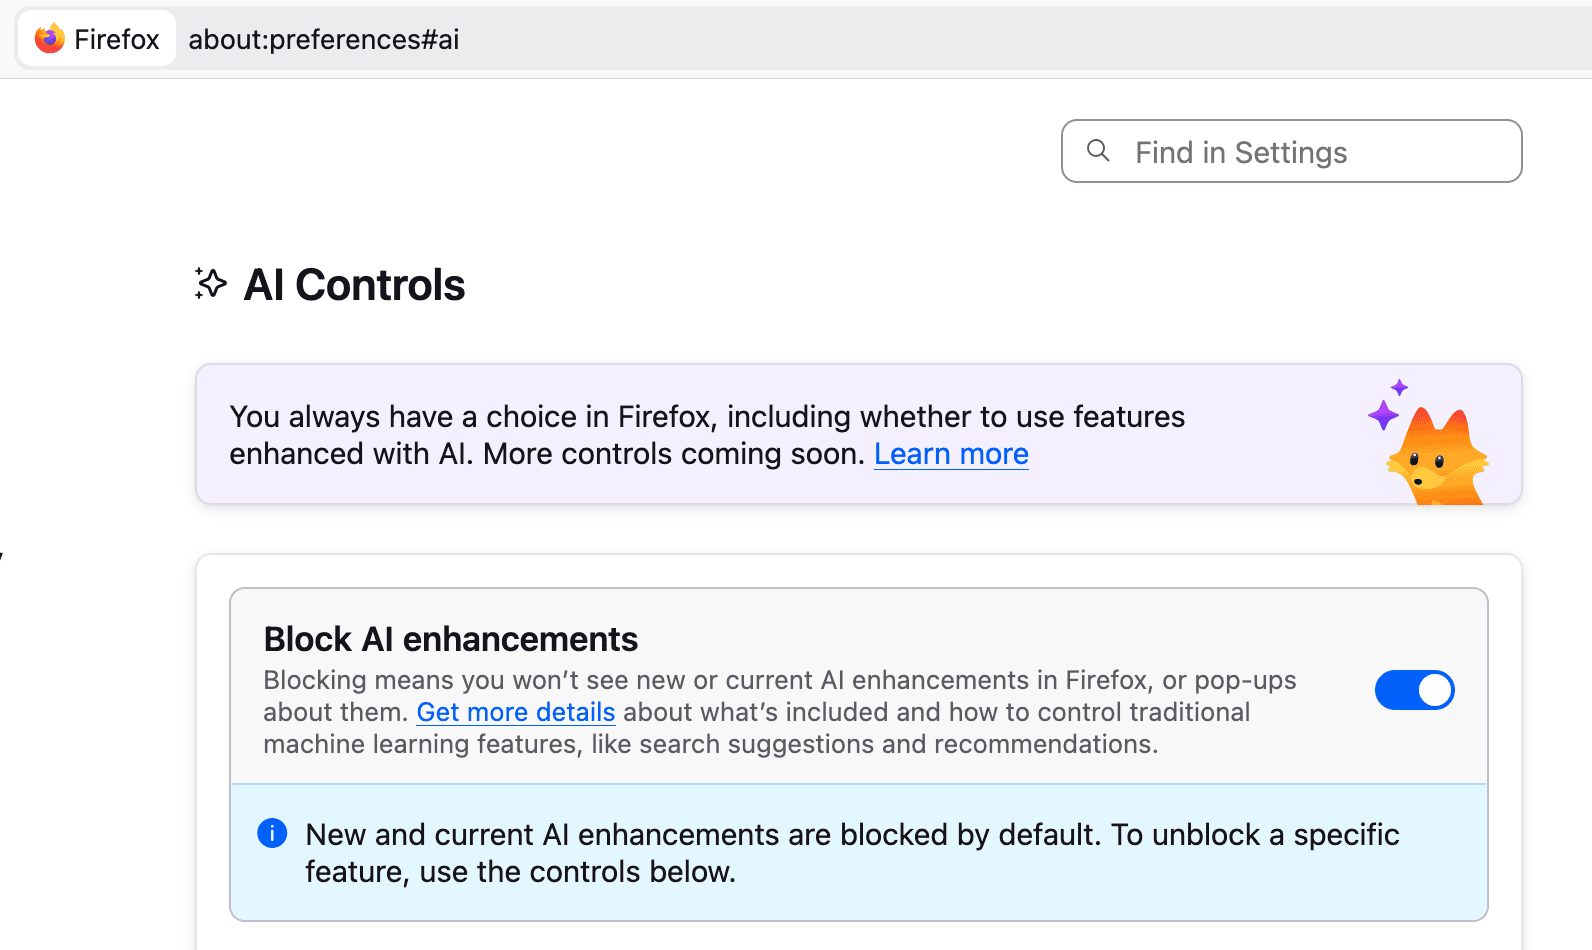
Task: Click the blue info icon in the notice
Action: click(x=272, y=833)
